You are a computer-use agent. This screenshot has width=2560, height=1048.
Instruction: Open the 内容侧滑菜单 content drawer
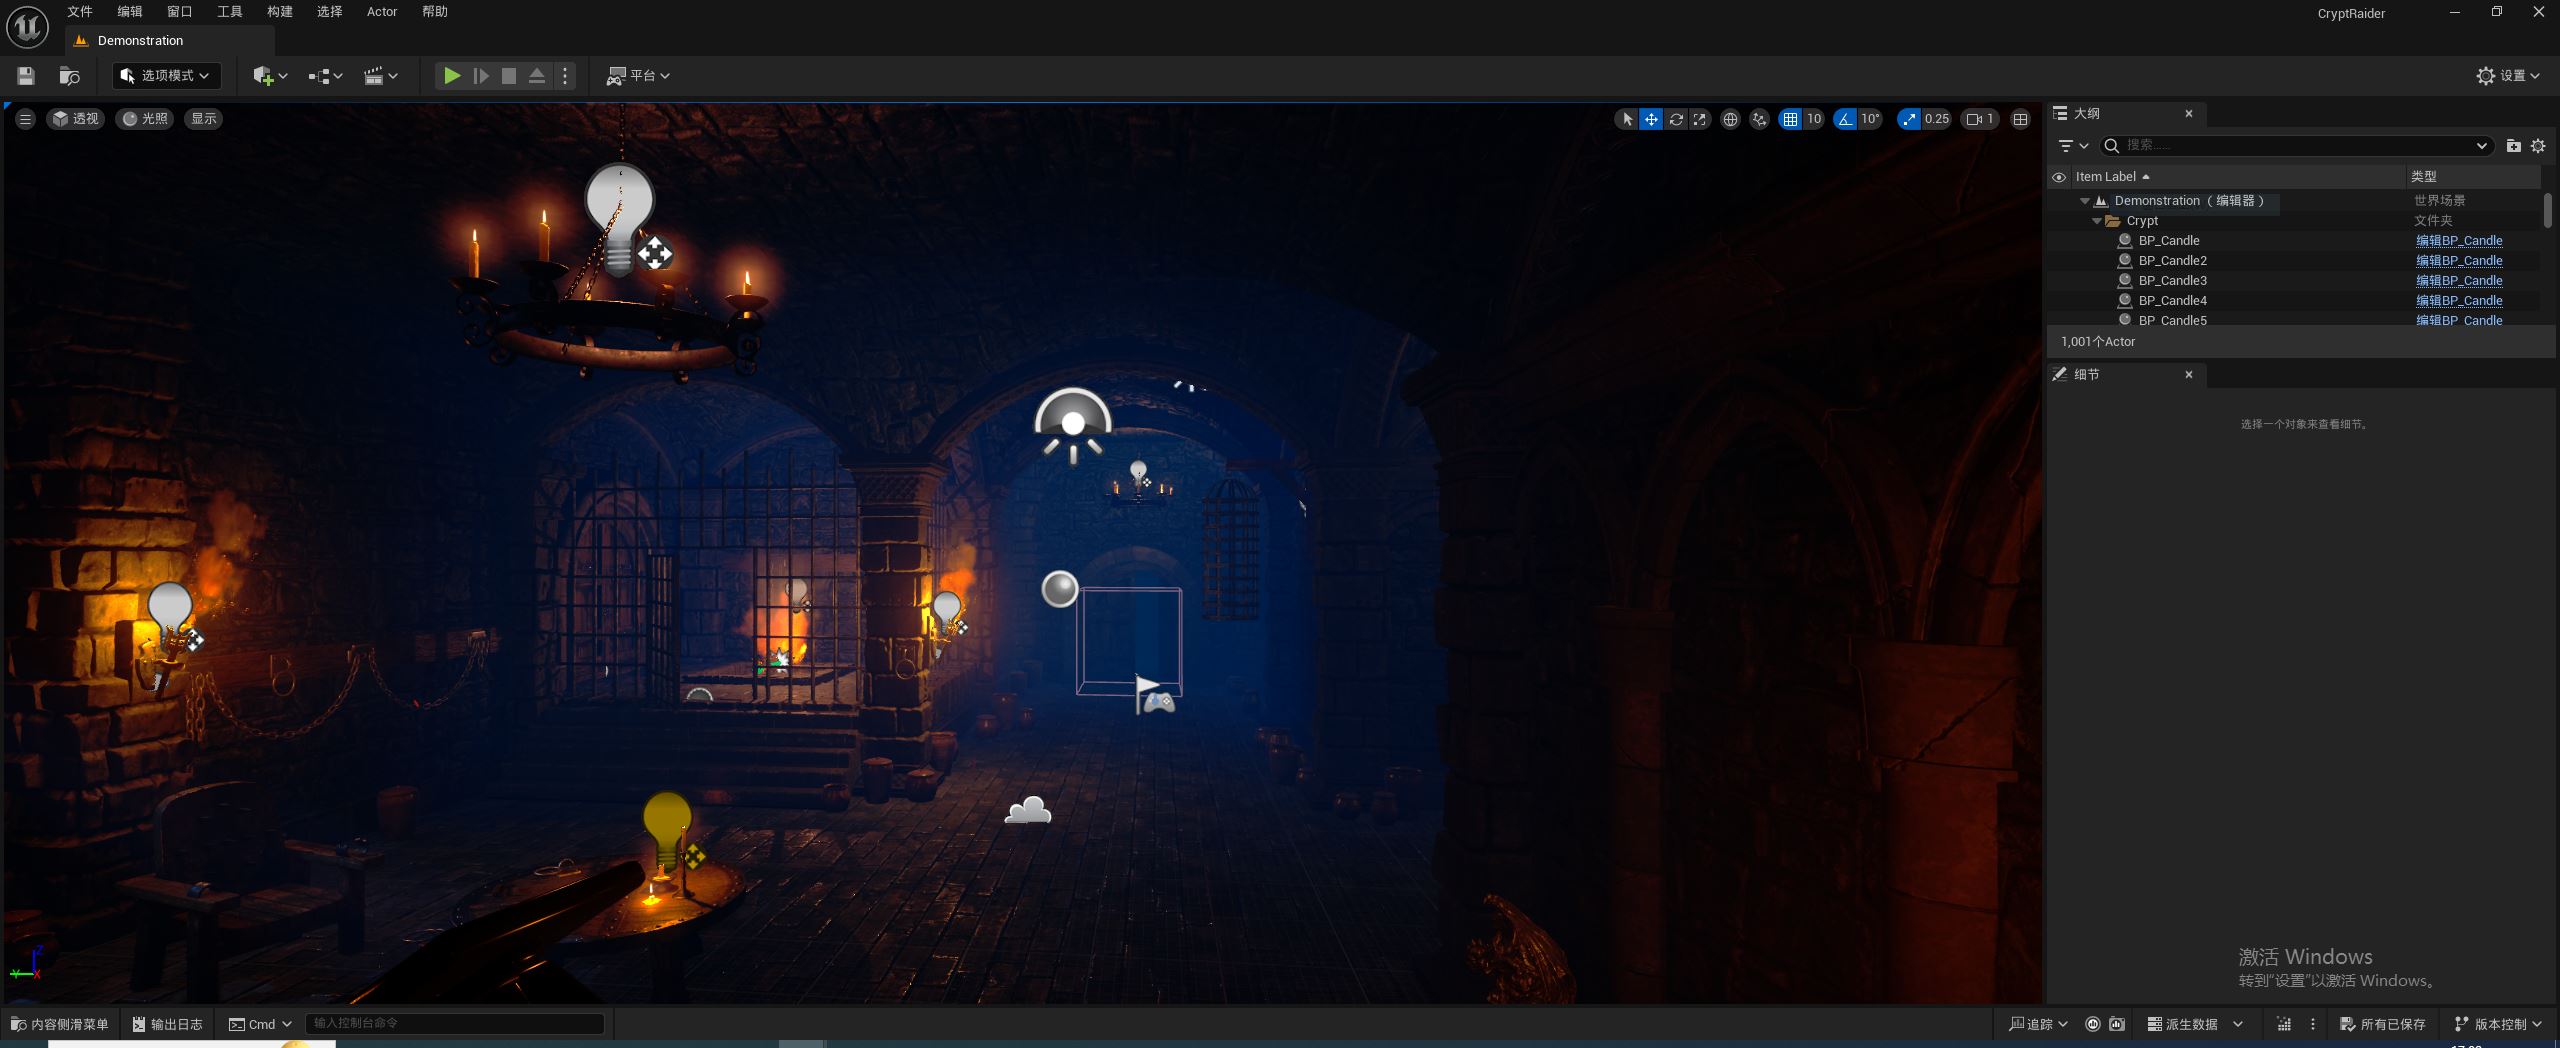point(59,1024)
